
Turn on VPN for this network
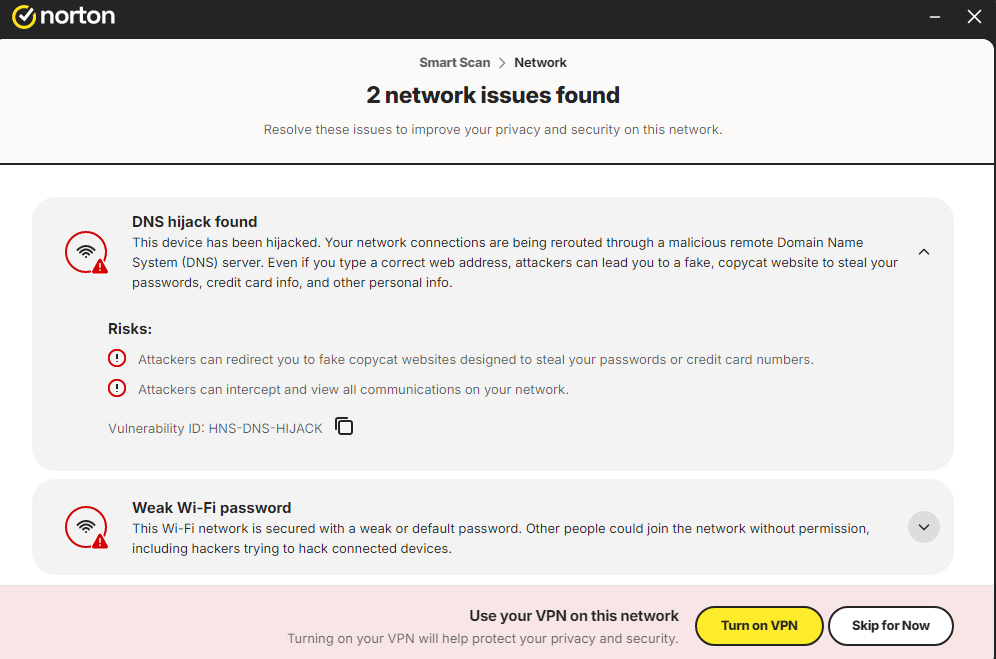pos(759,625)
